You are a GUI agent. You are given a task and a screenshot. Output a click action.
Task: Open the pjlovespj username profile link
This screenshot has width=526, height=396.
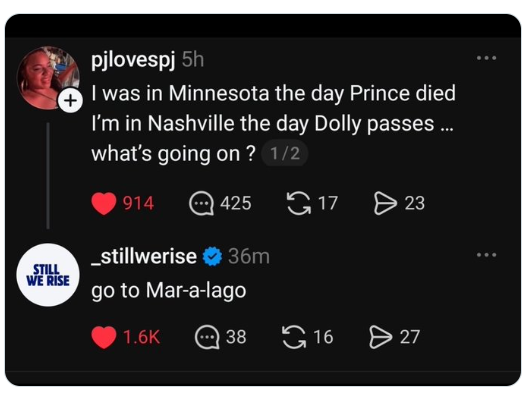tap(134, 60)
